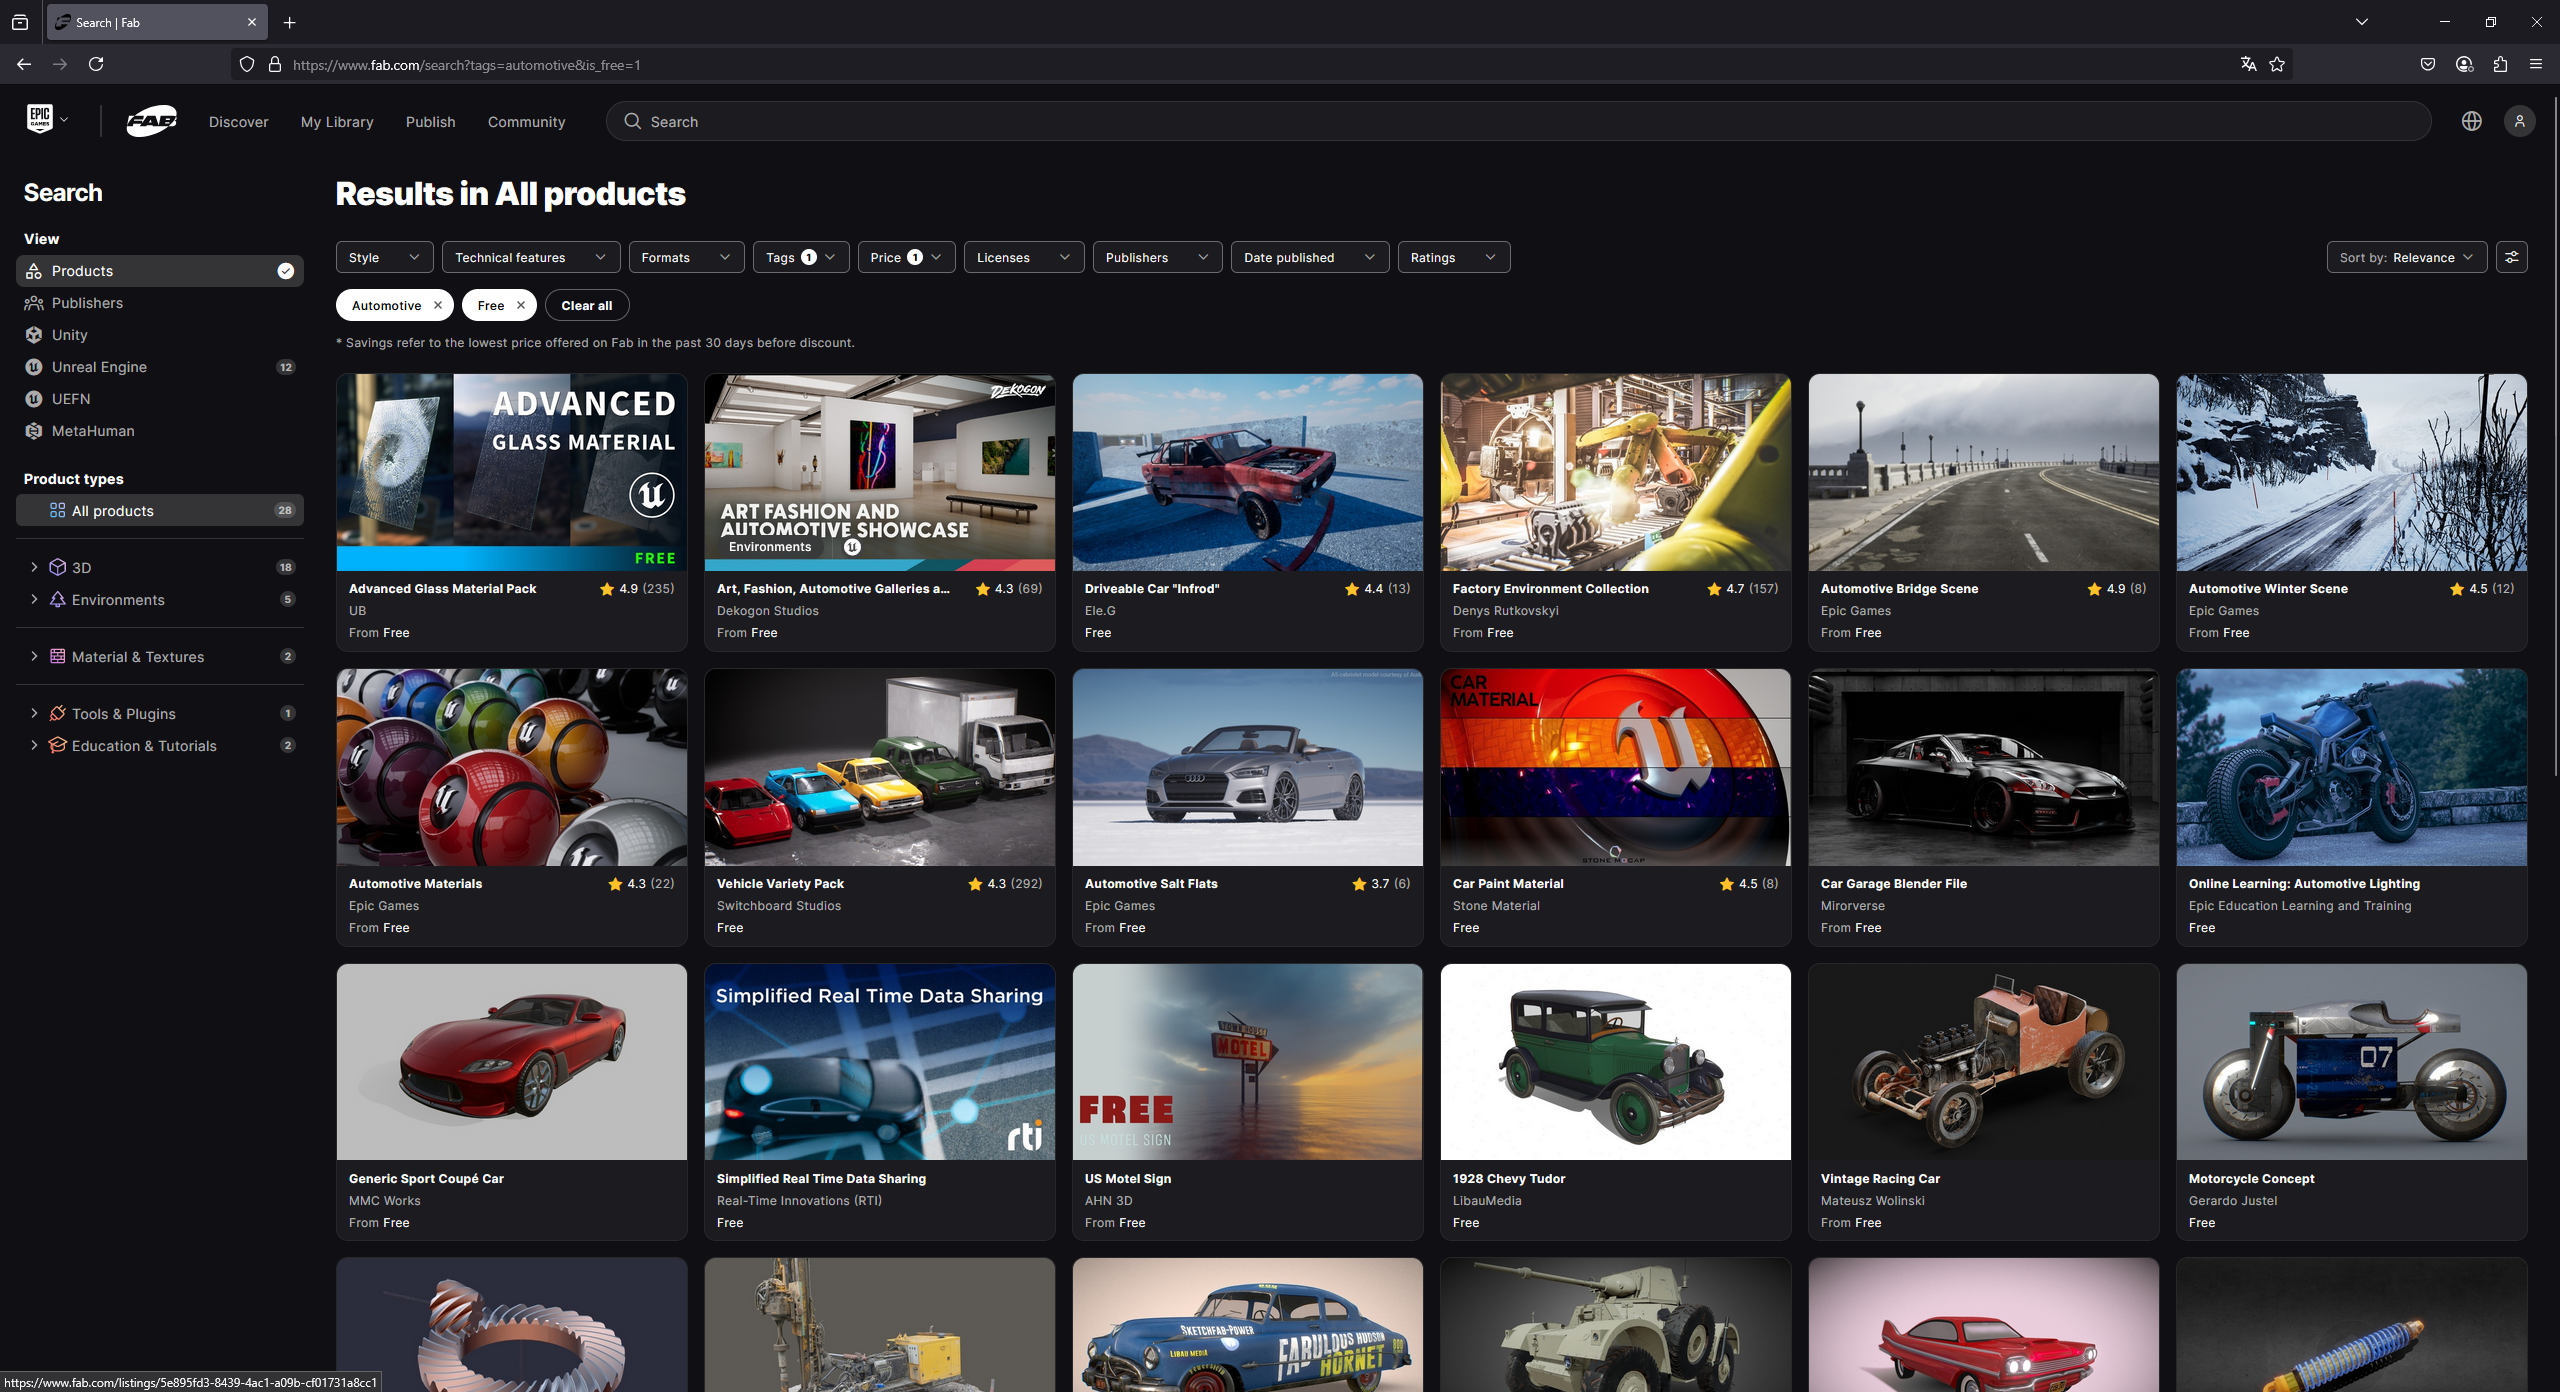Open the list all tabs chevron
This screenshot has width=2560, height=1392.
2362,22
